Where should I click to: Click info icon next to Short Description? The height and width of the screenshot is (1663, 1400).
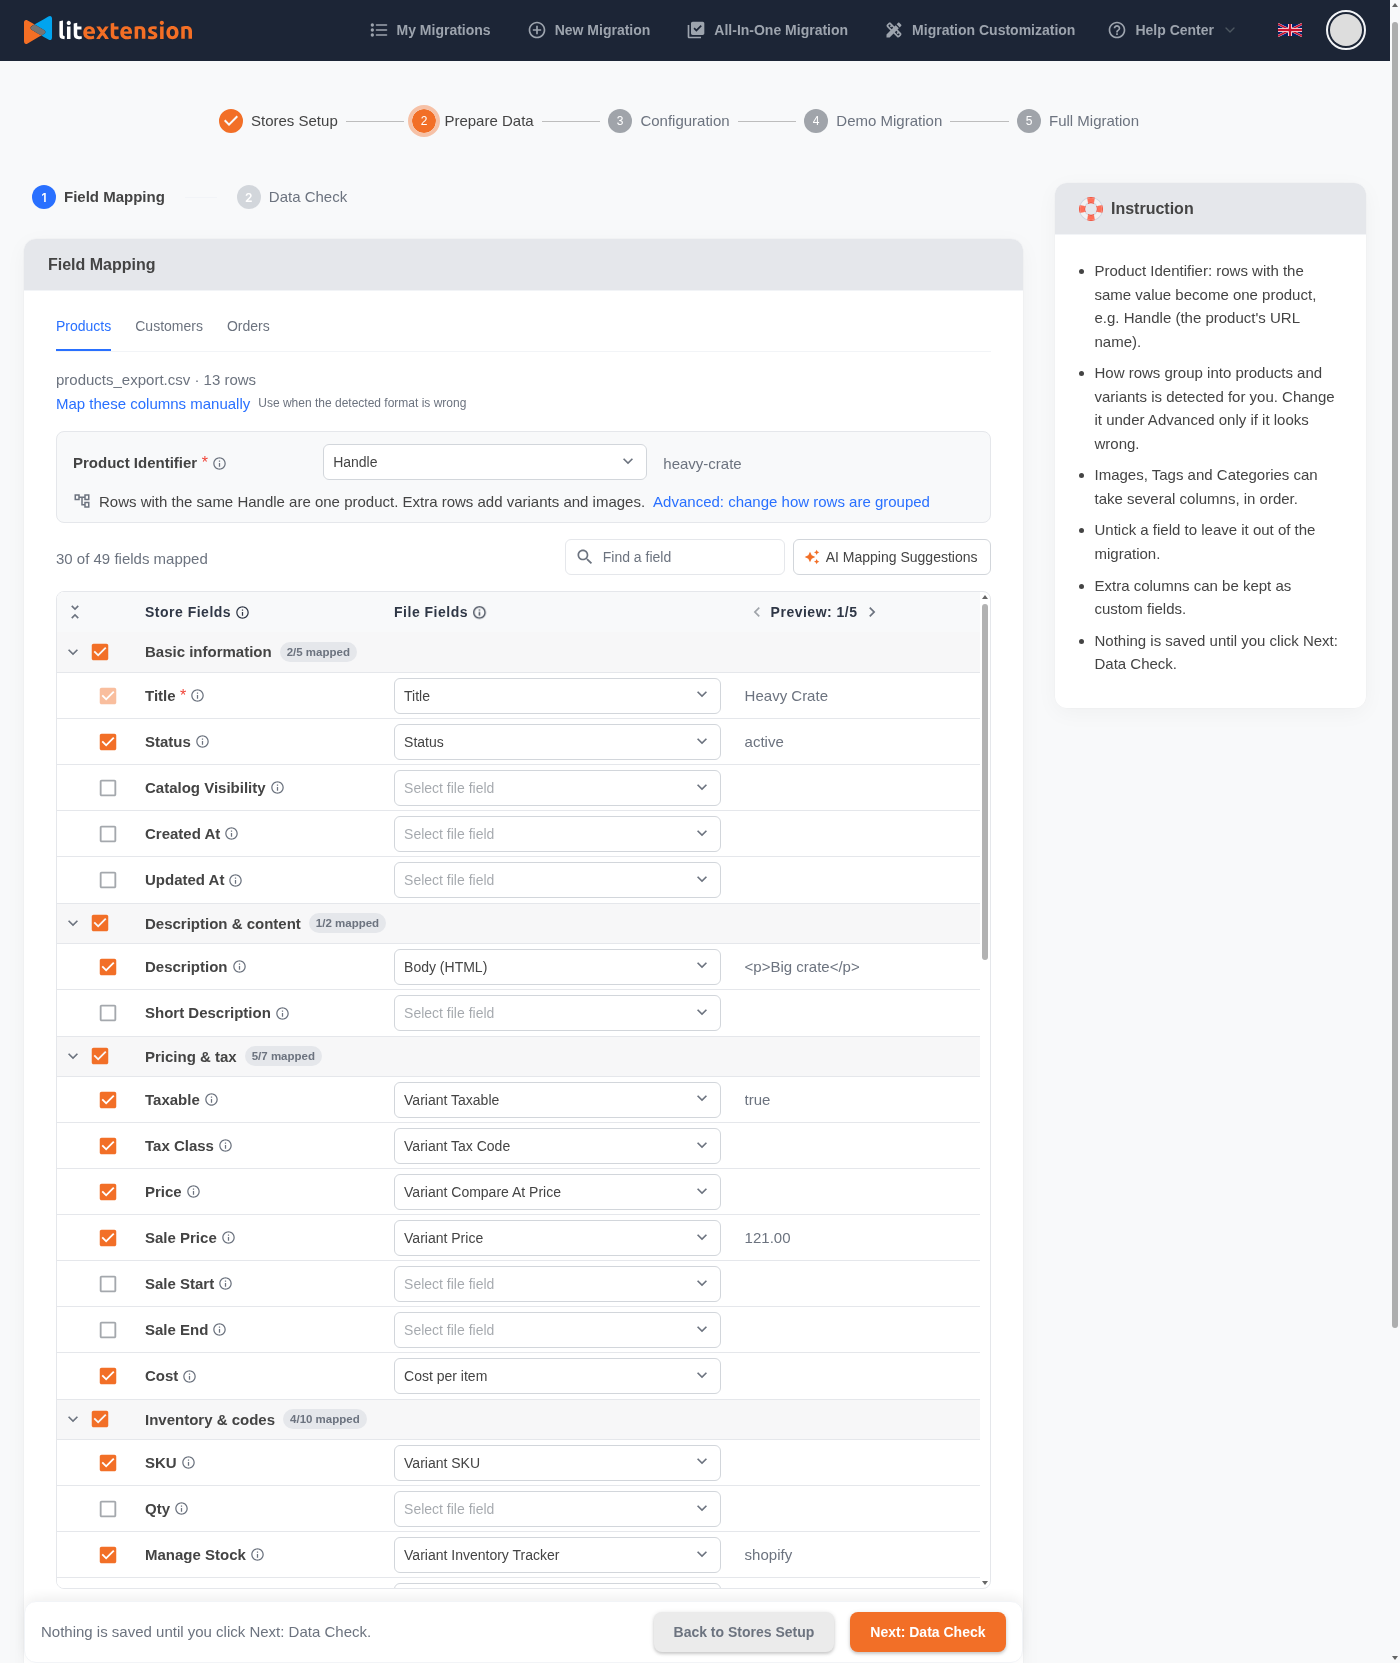pos(283,1014)
